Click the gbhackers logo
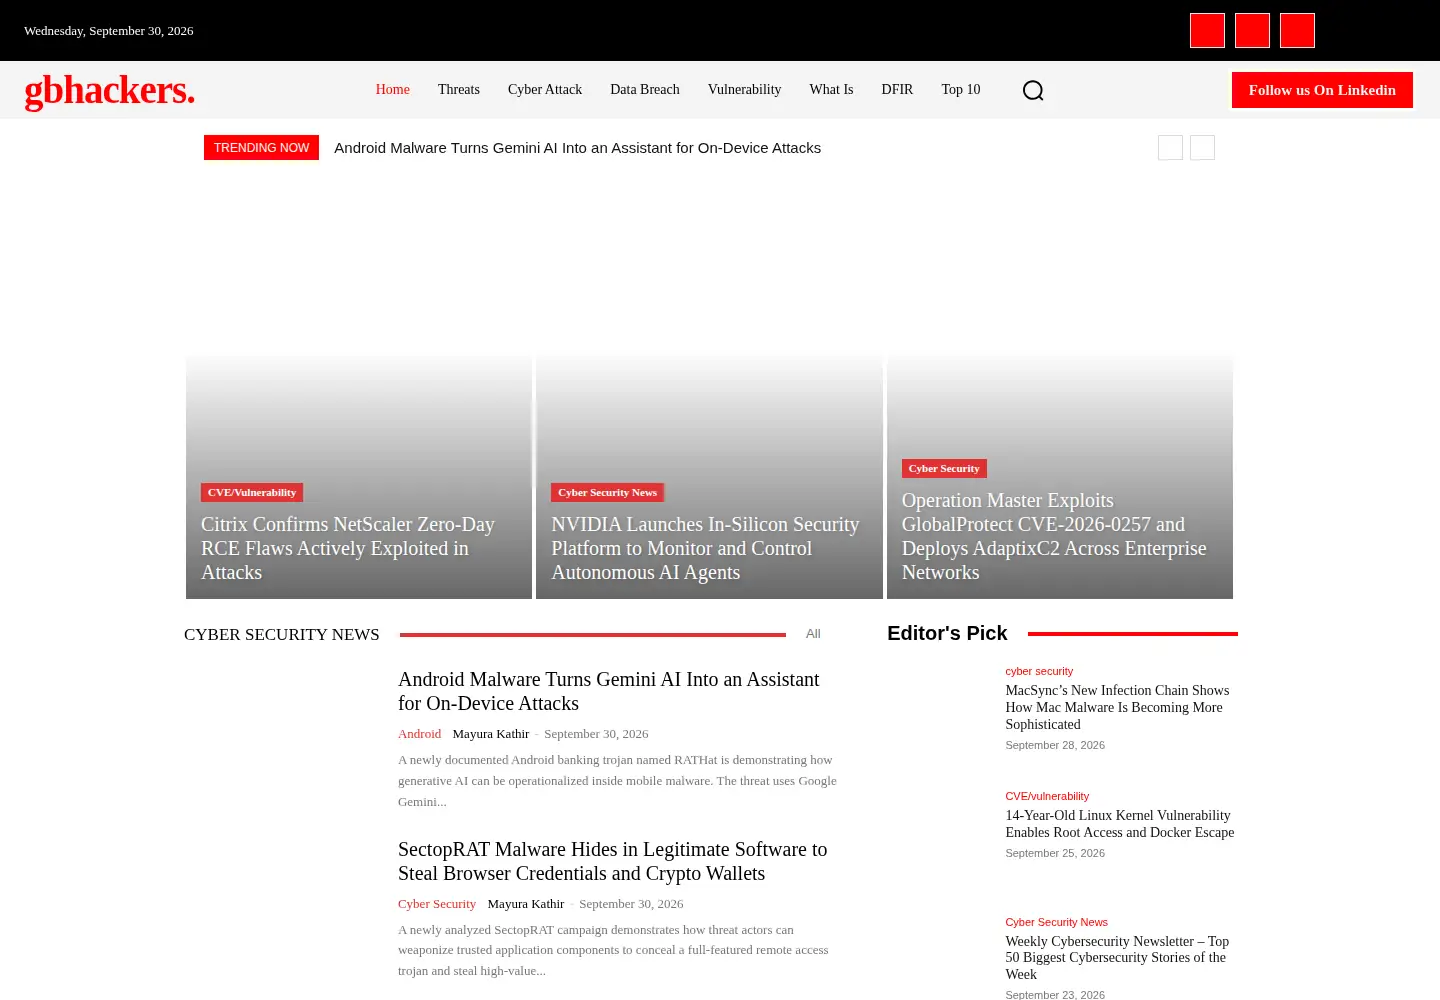Image resolution: width=1440 pixels, height=1000 pixels. [110, 90]
